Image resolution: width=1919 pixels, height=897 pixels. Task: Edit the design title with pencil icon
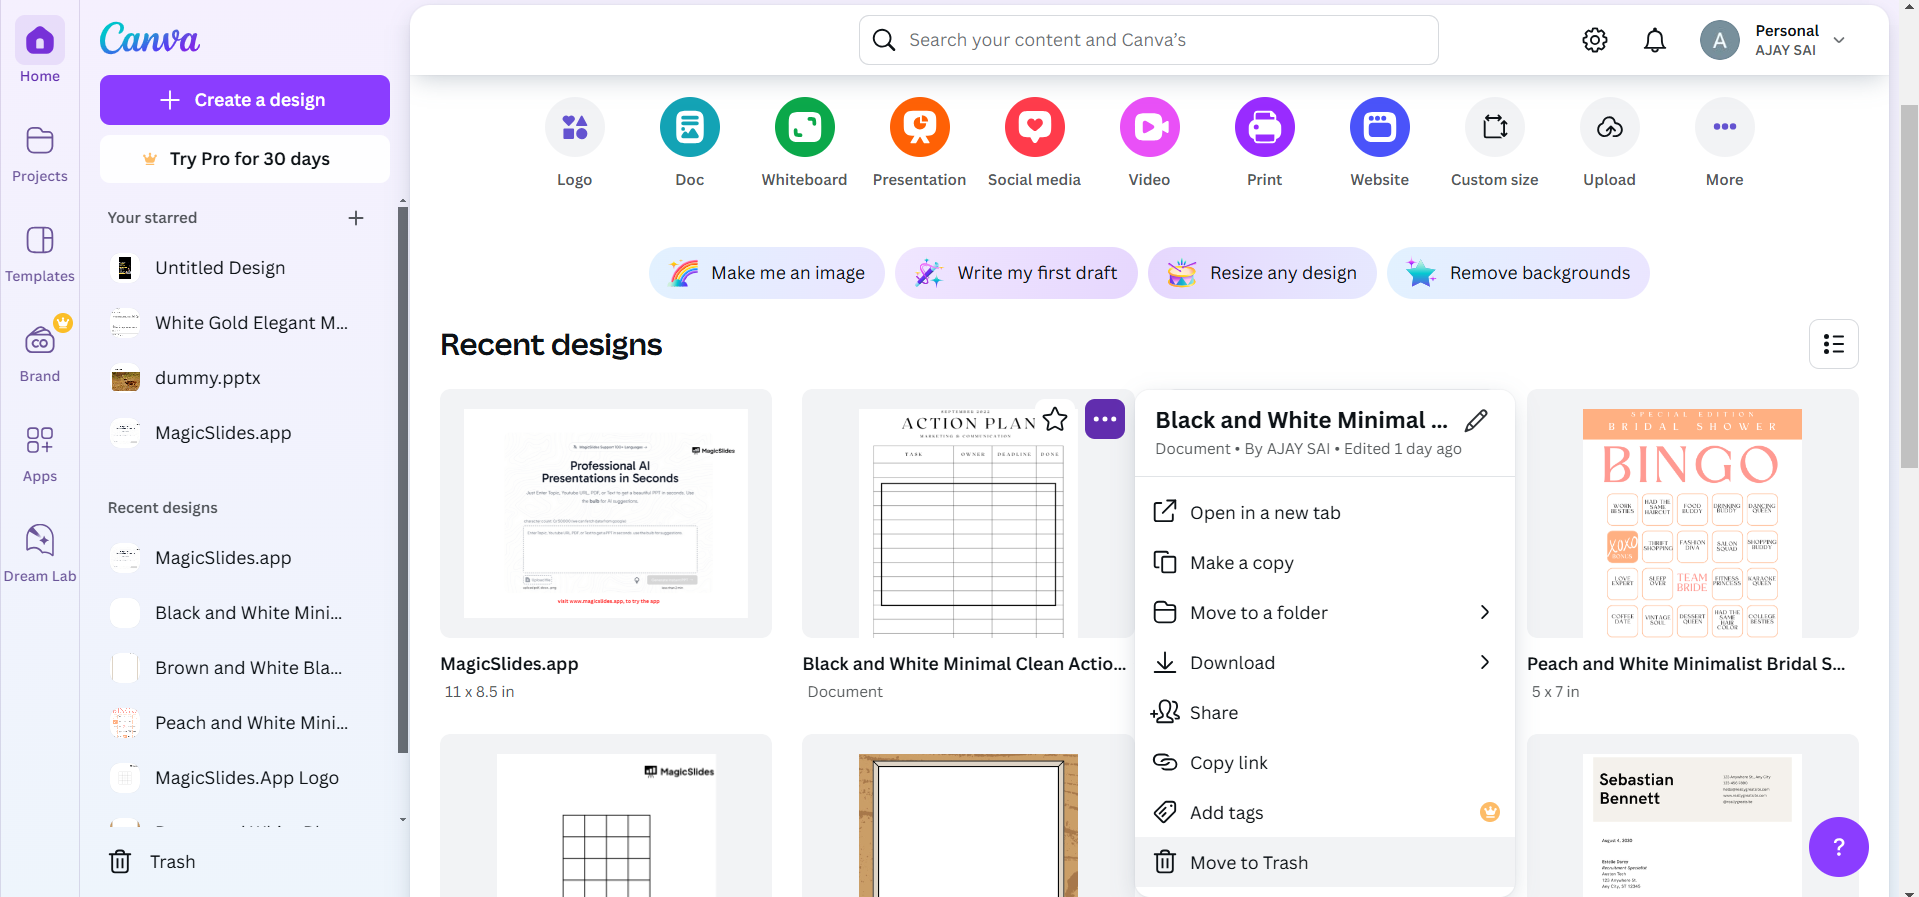click(x=1476, y=420)
